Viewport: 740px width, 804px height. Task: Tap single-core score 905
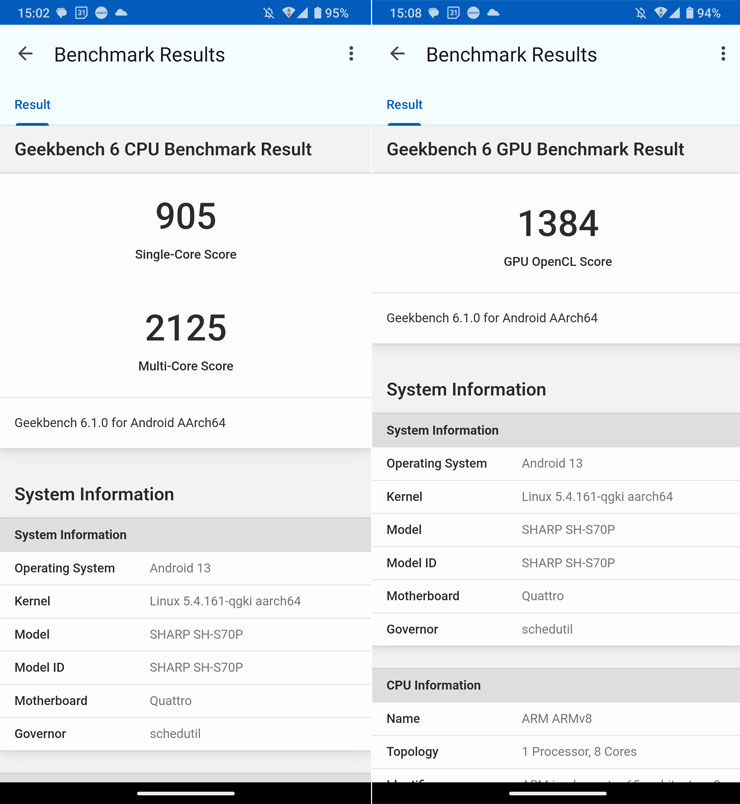(186, 216)
